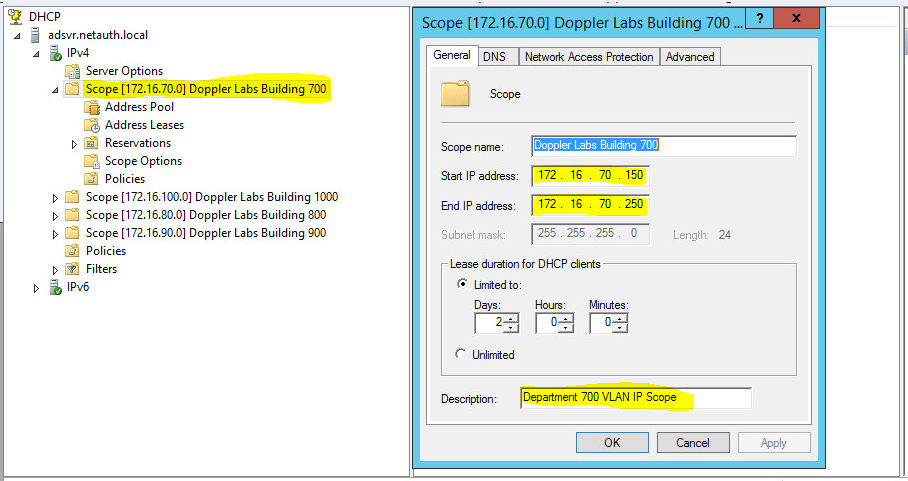
Task: Select the Limited to lease duration option
Action: 462,284
